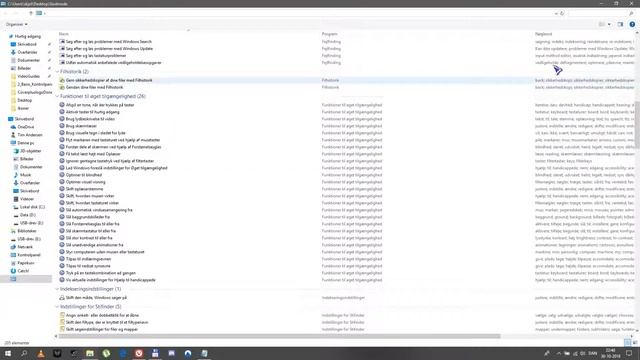Open the Windows Start menu
The height and width of the screenshot is (360, 640).
(x=8, y=353)
